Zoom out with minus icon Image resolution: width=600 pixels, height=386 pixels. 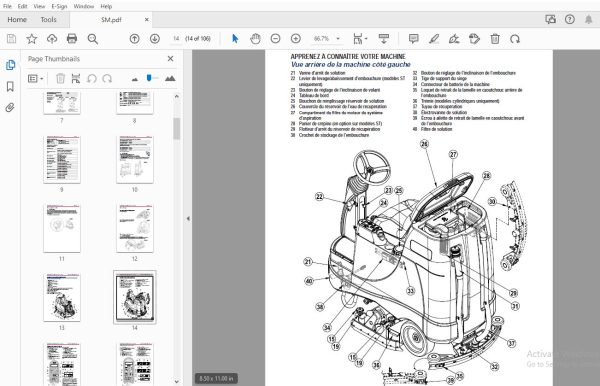click(x=275, y=38)
